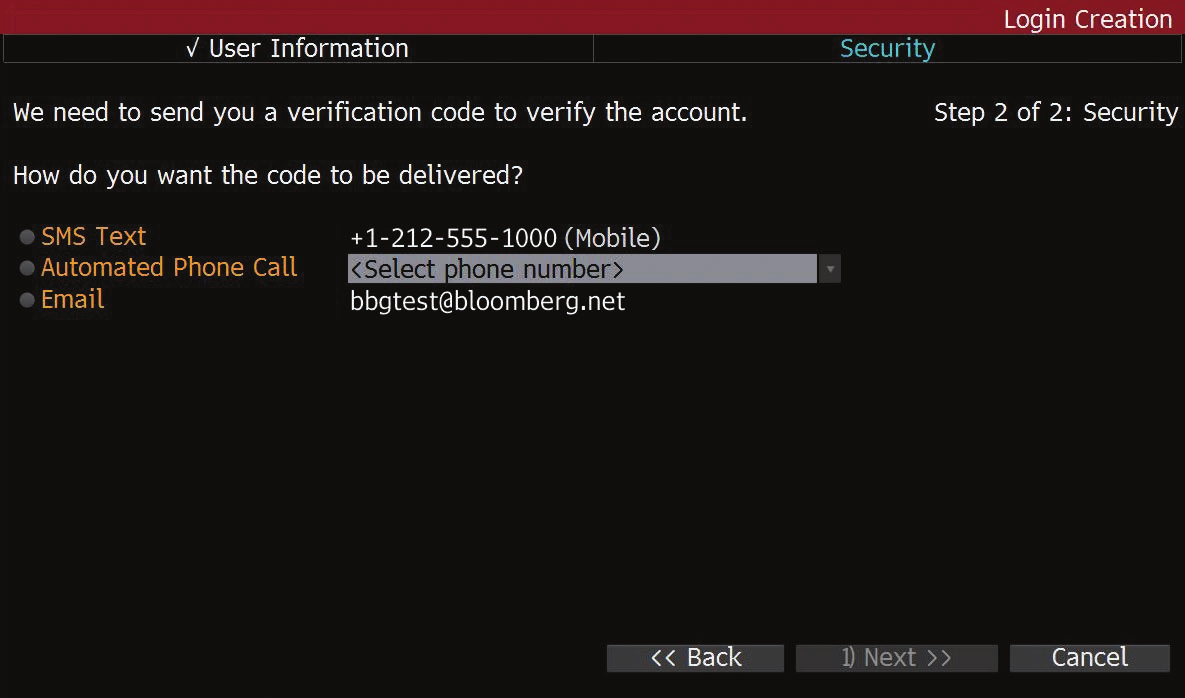Click the SMS Text orange label
This screenshot has width=1185, height=698.
click(93, 237)
